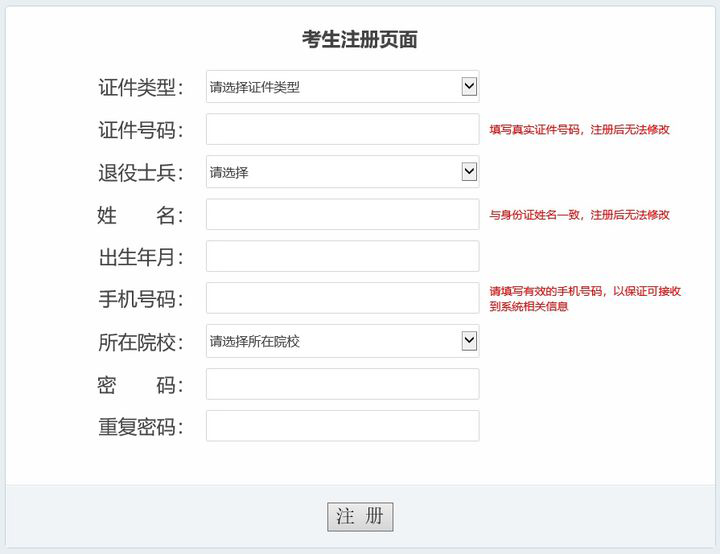Viewport: 720px width, 554px height.
Task: Click the 出生年月 input box
Action: coord(342,257)
